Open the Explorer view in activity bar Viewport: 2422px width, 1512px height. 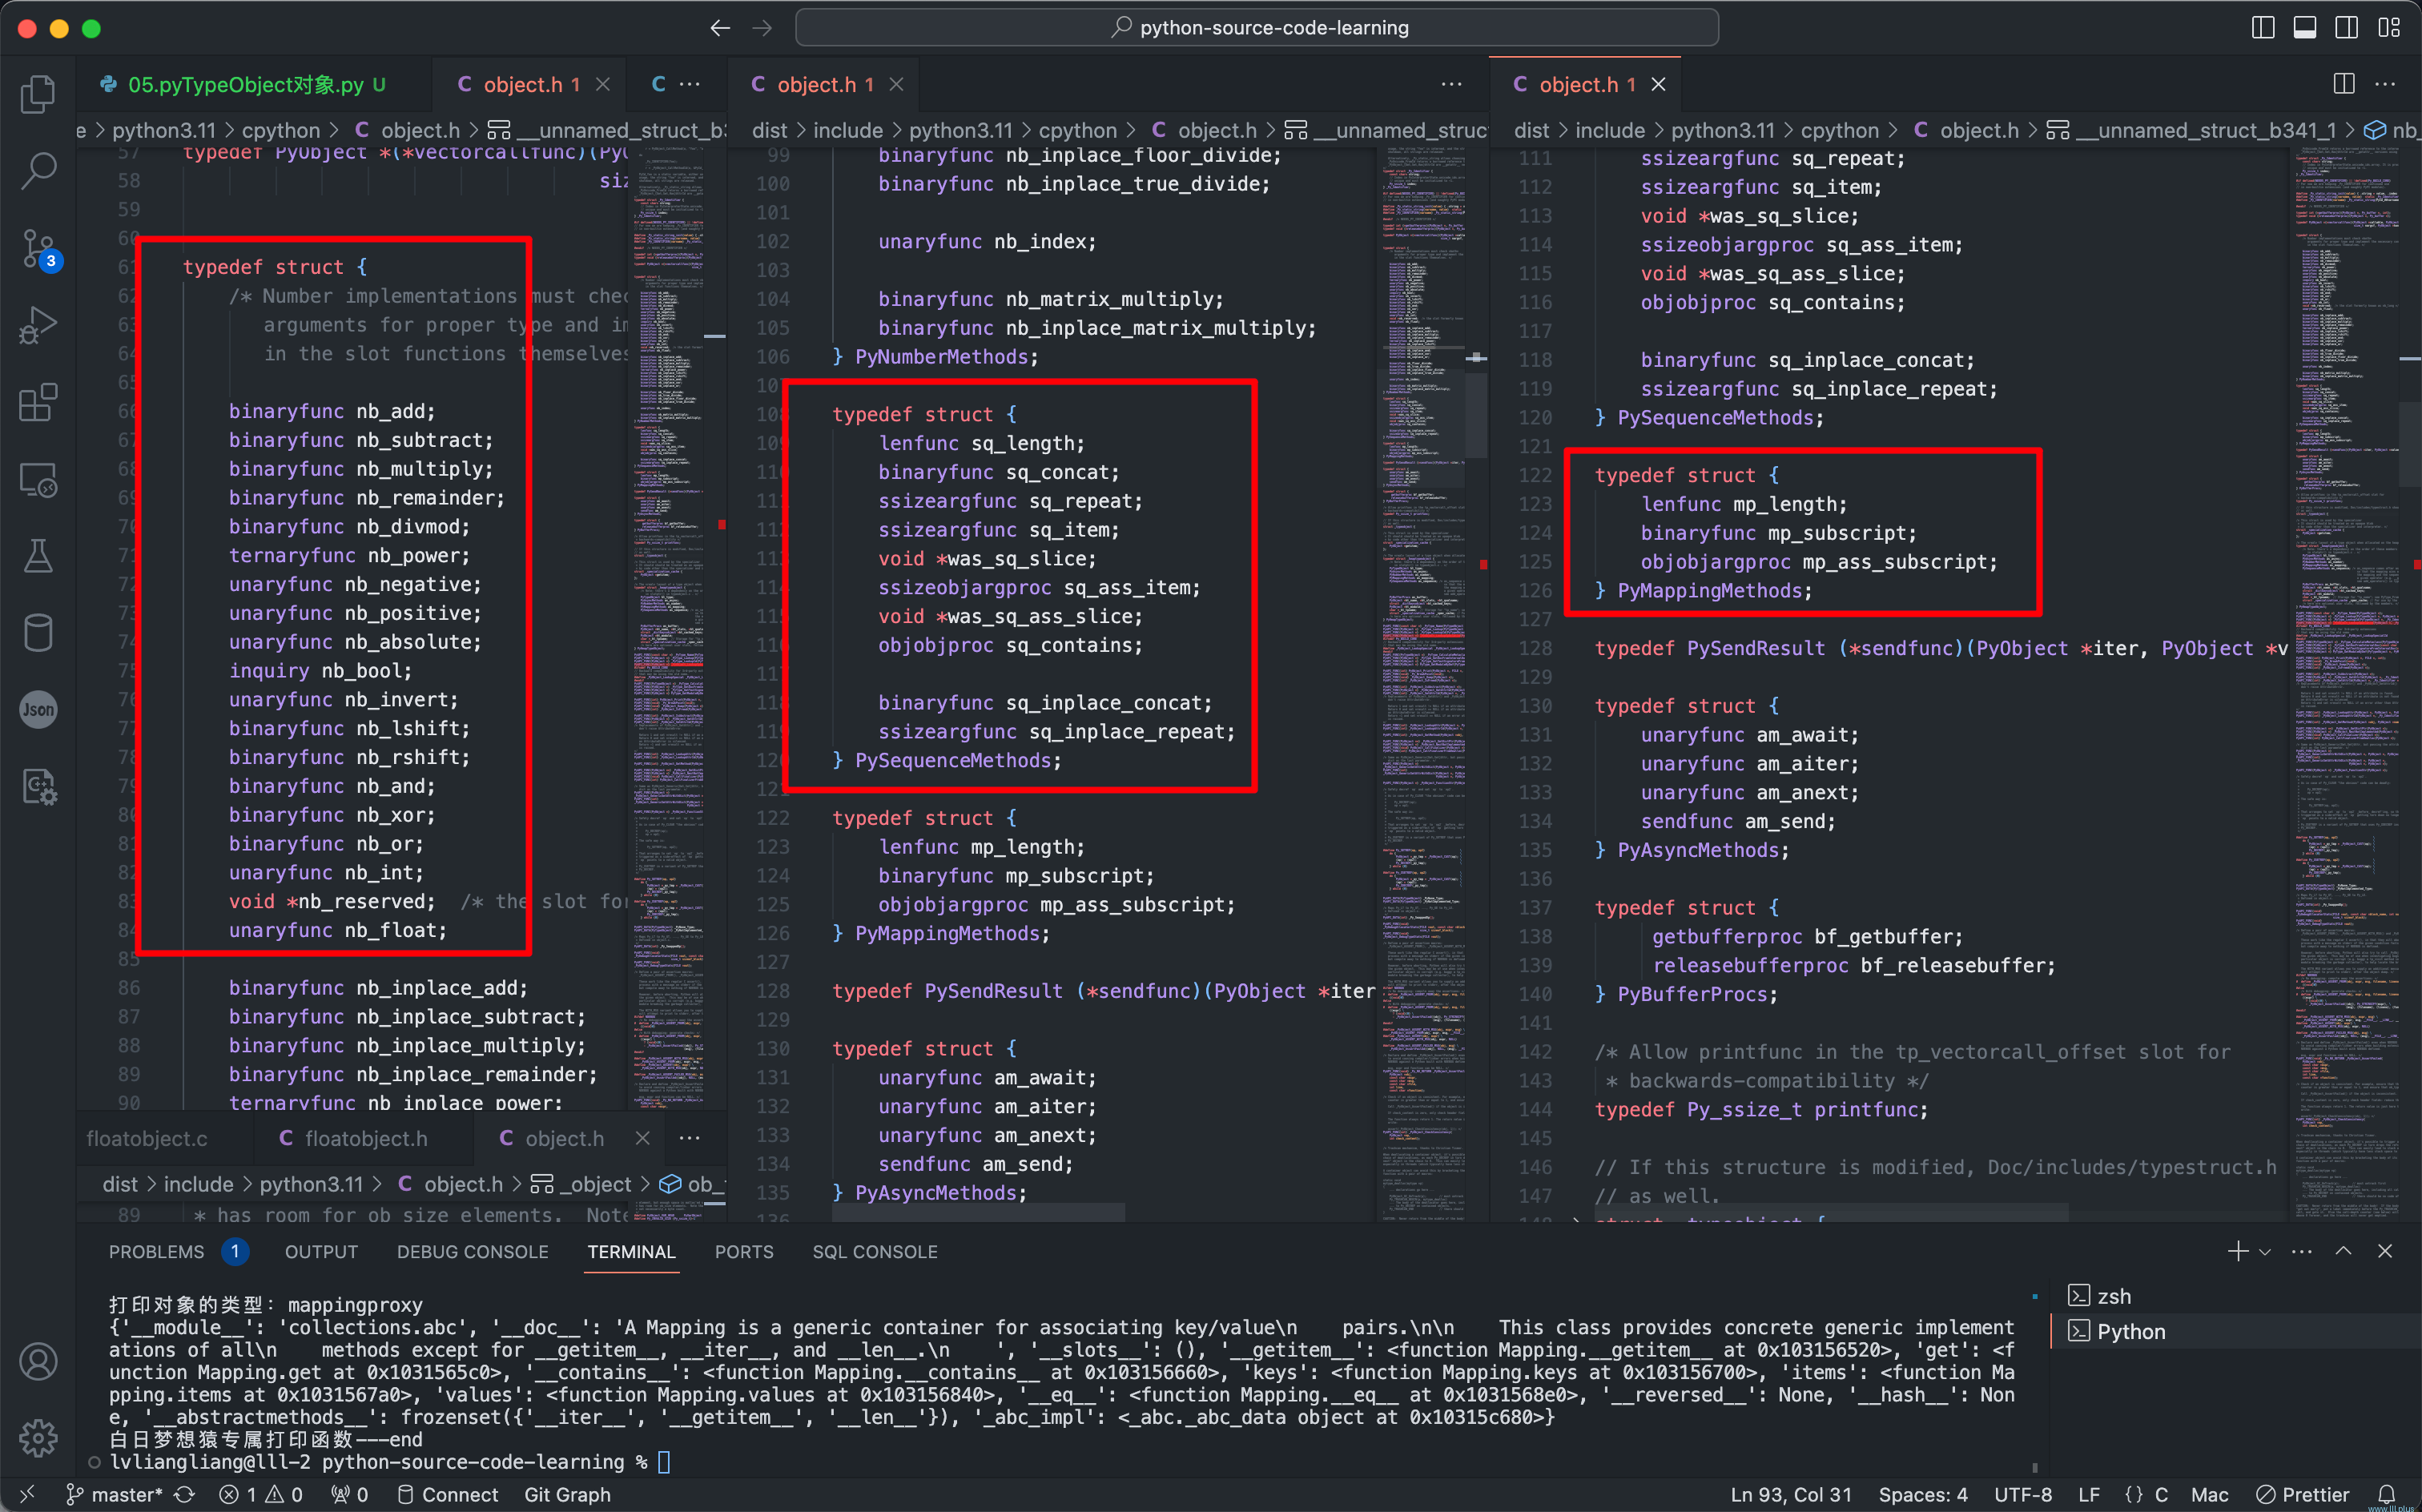click(38, 95)
